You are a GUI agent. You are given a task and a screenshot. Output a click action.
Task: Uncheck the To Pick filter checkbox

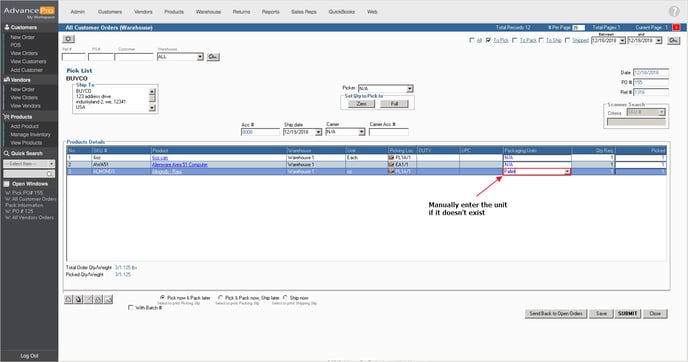coord(488,40)
